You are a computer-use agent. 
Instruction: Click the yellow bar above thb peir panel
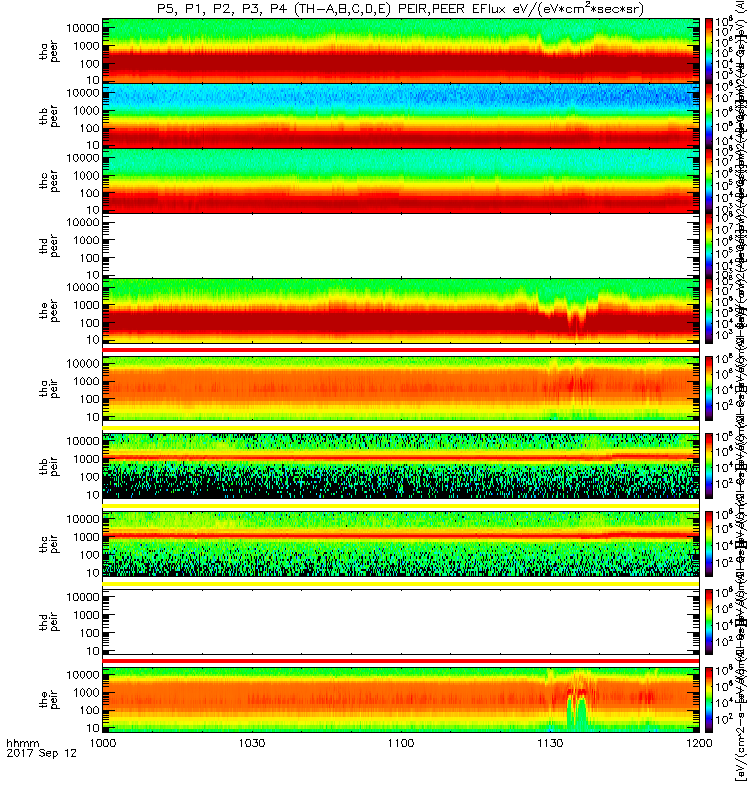click(401, 428)
